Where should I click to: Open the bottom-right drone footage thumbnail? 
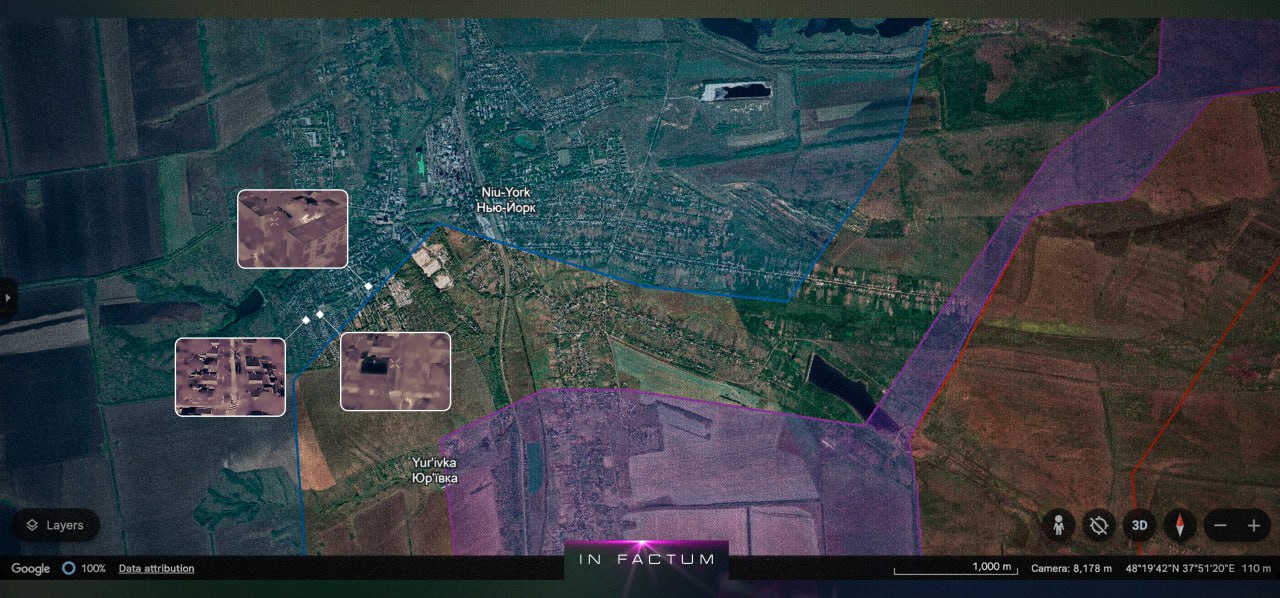pos(395,371)
